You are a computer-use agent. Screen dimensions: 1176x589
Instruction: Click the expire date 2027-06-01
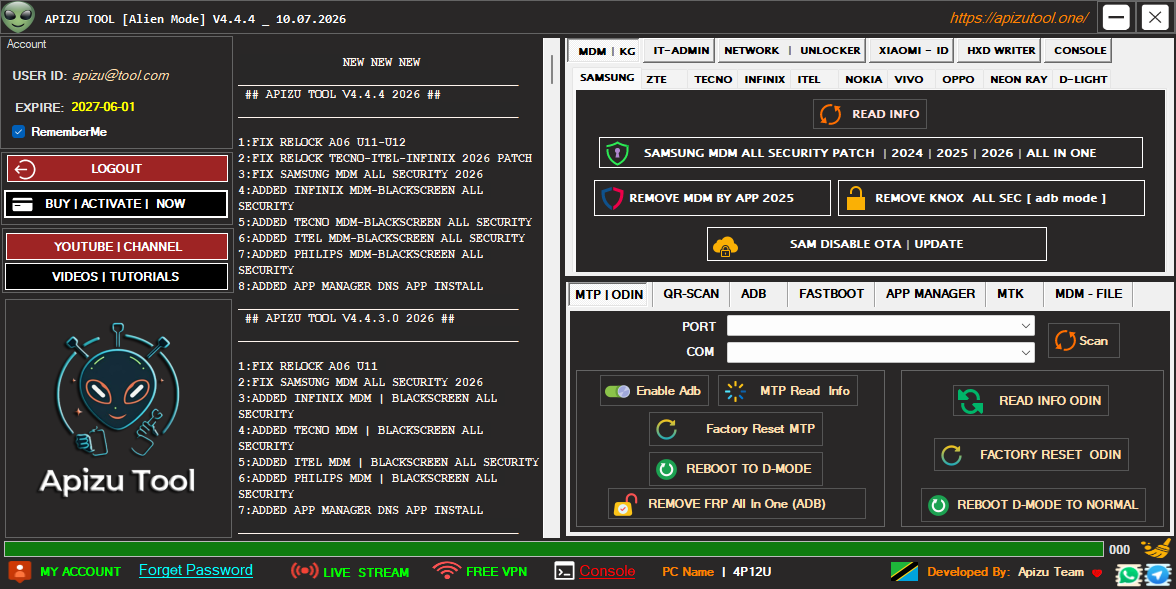103,107
